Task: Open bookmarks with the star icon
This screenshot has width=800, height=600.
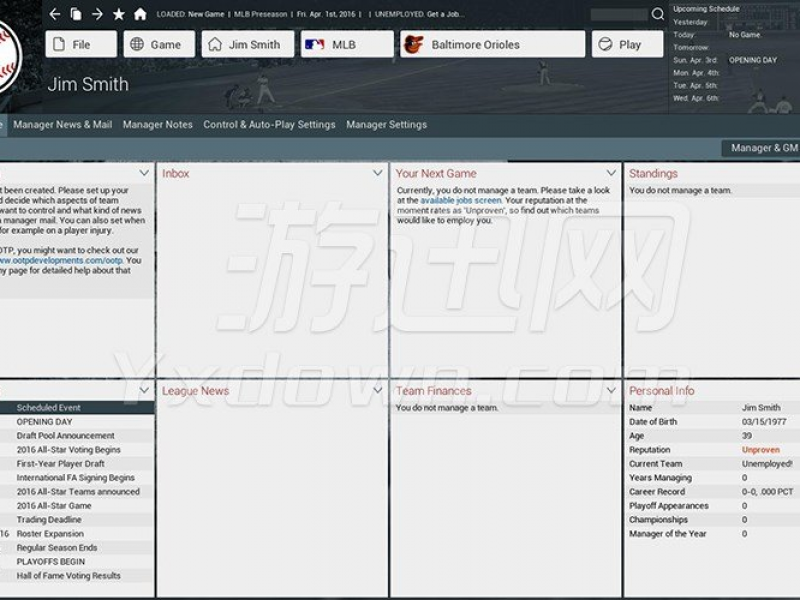Action: (x=119, y=14)
